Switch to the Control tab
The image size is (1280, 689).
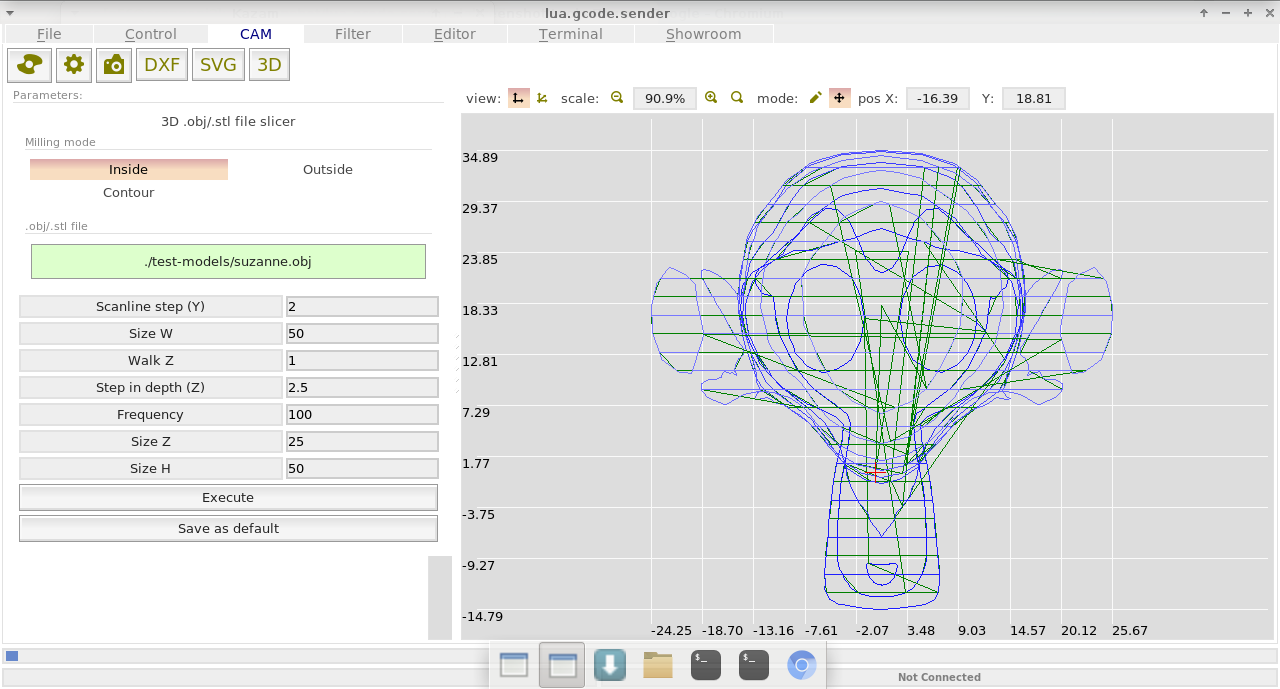click(151, 34)
